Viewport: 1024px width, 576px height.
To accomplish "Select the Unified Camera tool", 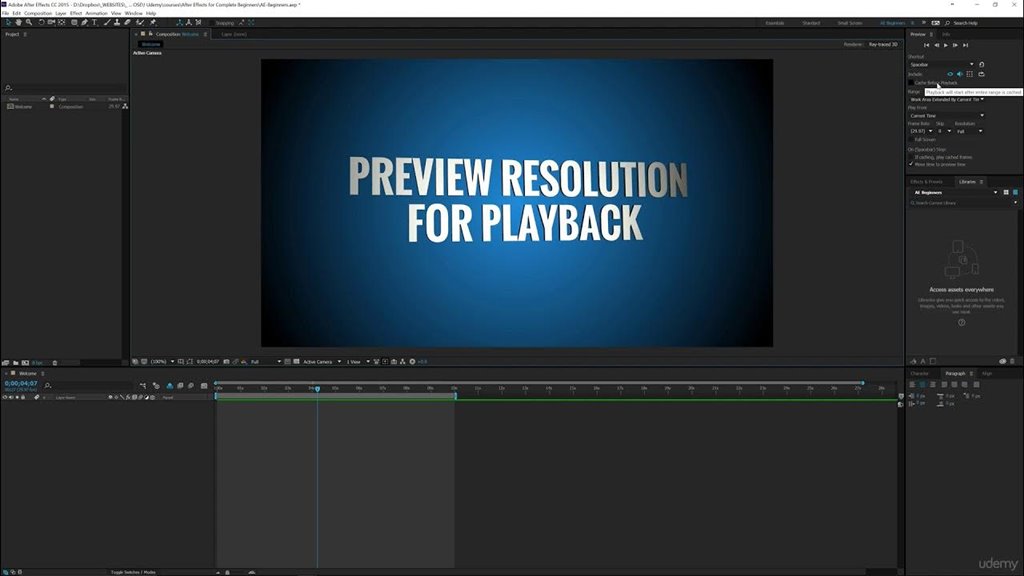I will pyautogui.click(x=52, y=22).
